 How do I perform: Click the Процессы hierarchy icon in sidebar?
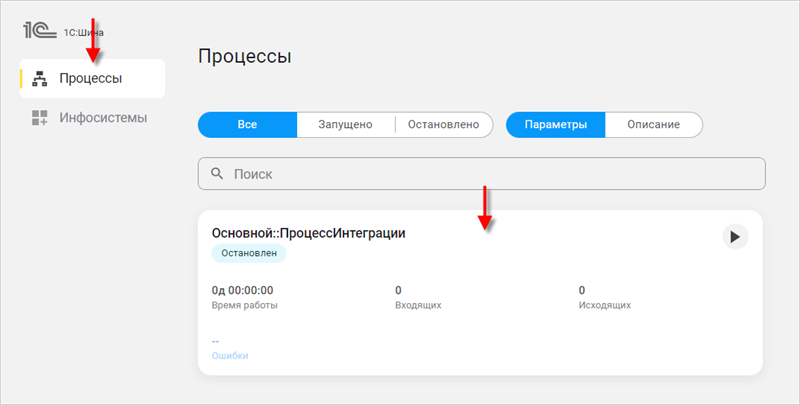click(40, 79)
